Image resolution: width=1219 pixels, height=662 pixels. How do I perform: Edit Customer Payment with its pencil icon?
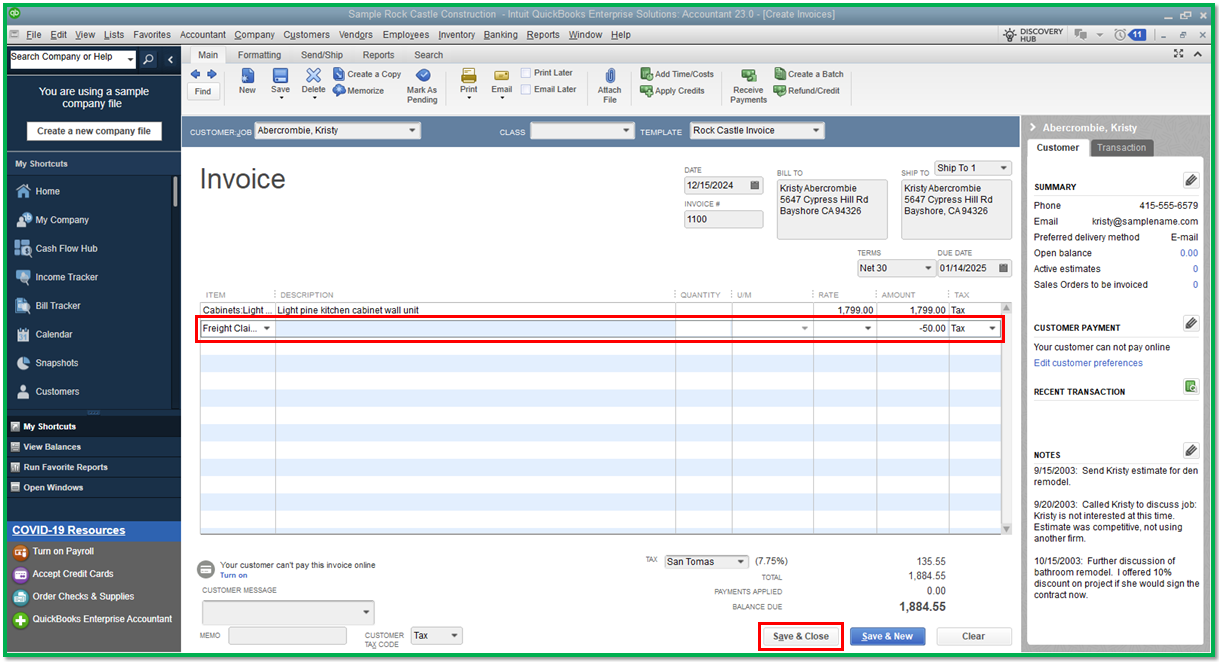[1190, 323]
